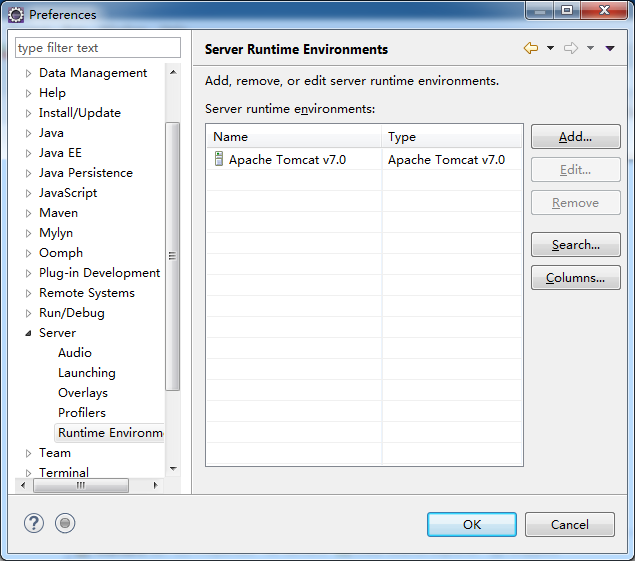Screen dimensions: 635x561
Task: Click the tree scroll down arrow
Action: click(173, 469)
